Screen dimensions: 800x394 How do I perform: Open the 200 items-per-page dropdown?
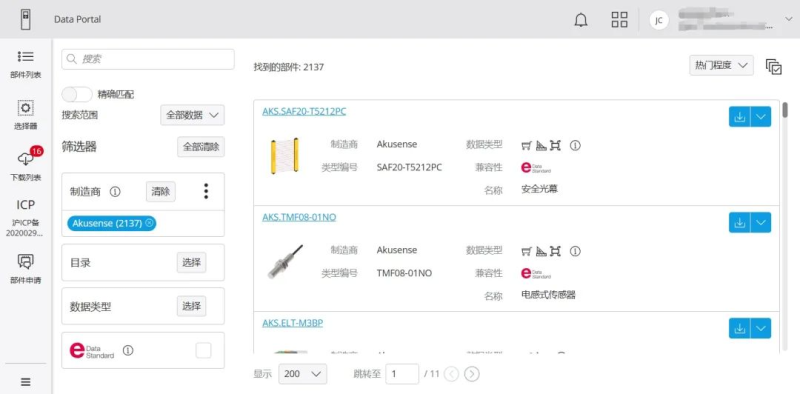tap(303, 374)
